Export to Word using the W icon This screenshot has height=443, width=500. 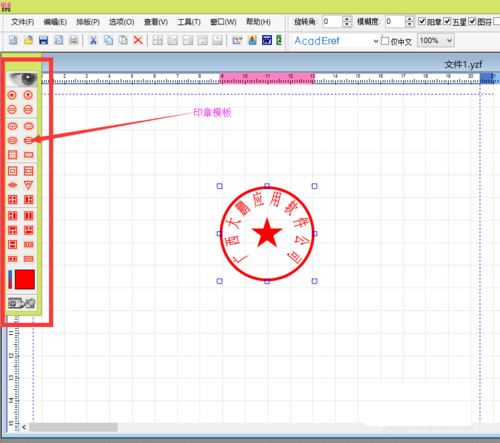click(267, 40)
